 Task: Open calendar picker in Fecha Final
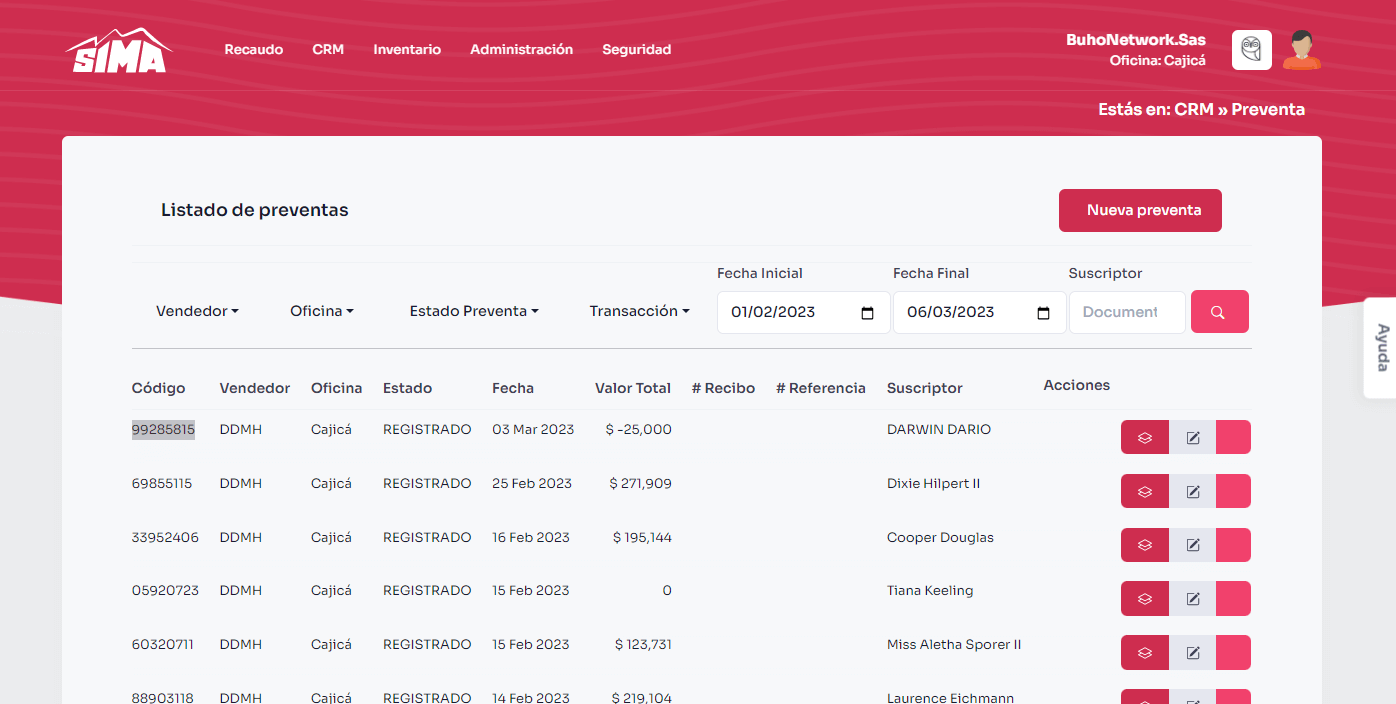click(1043, 313)
